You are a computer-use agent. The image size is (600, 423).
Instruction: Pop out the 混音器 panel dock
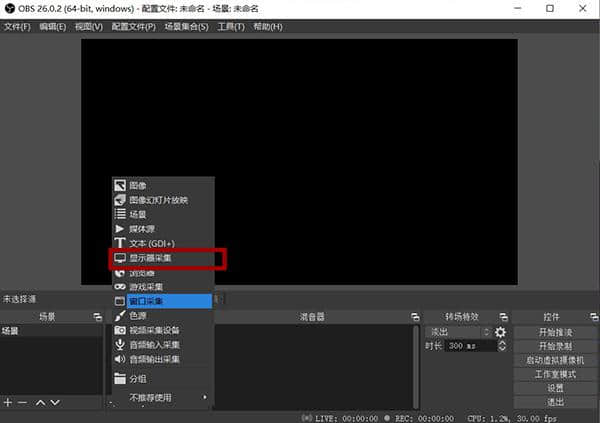point(412,317)
